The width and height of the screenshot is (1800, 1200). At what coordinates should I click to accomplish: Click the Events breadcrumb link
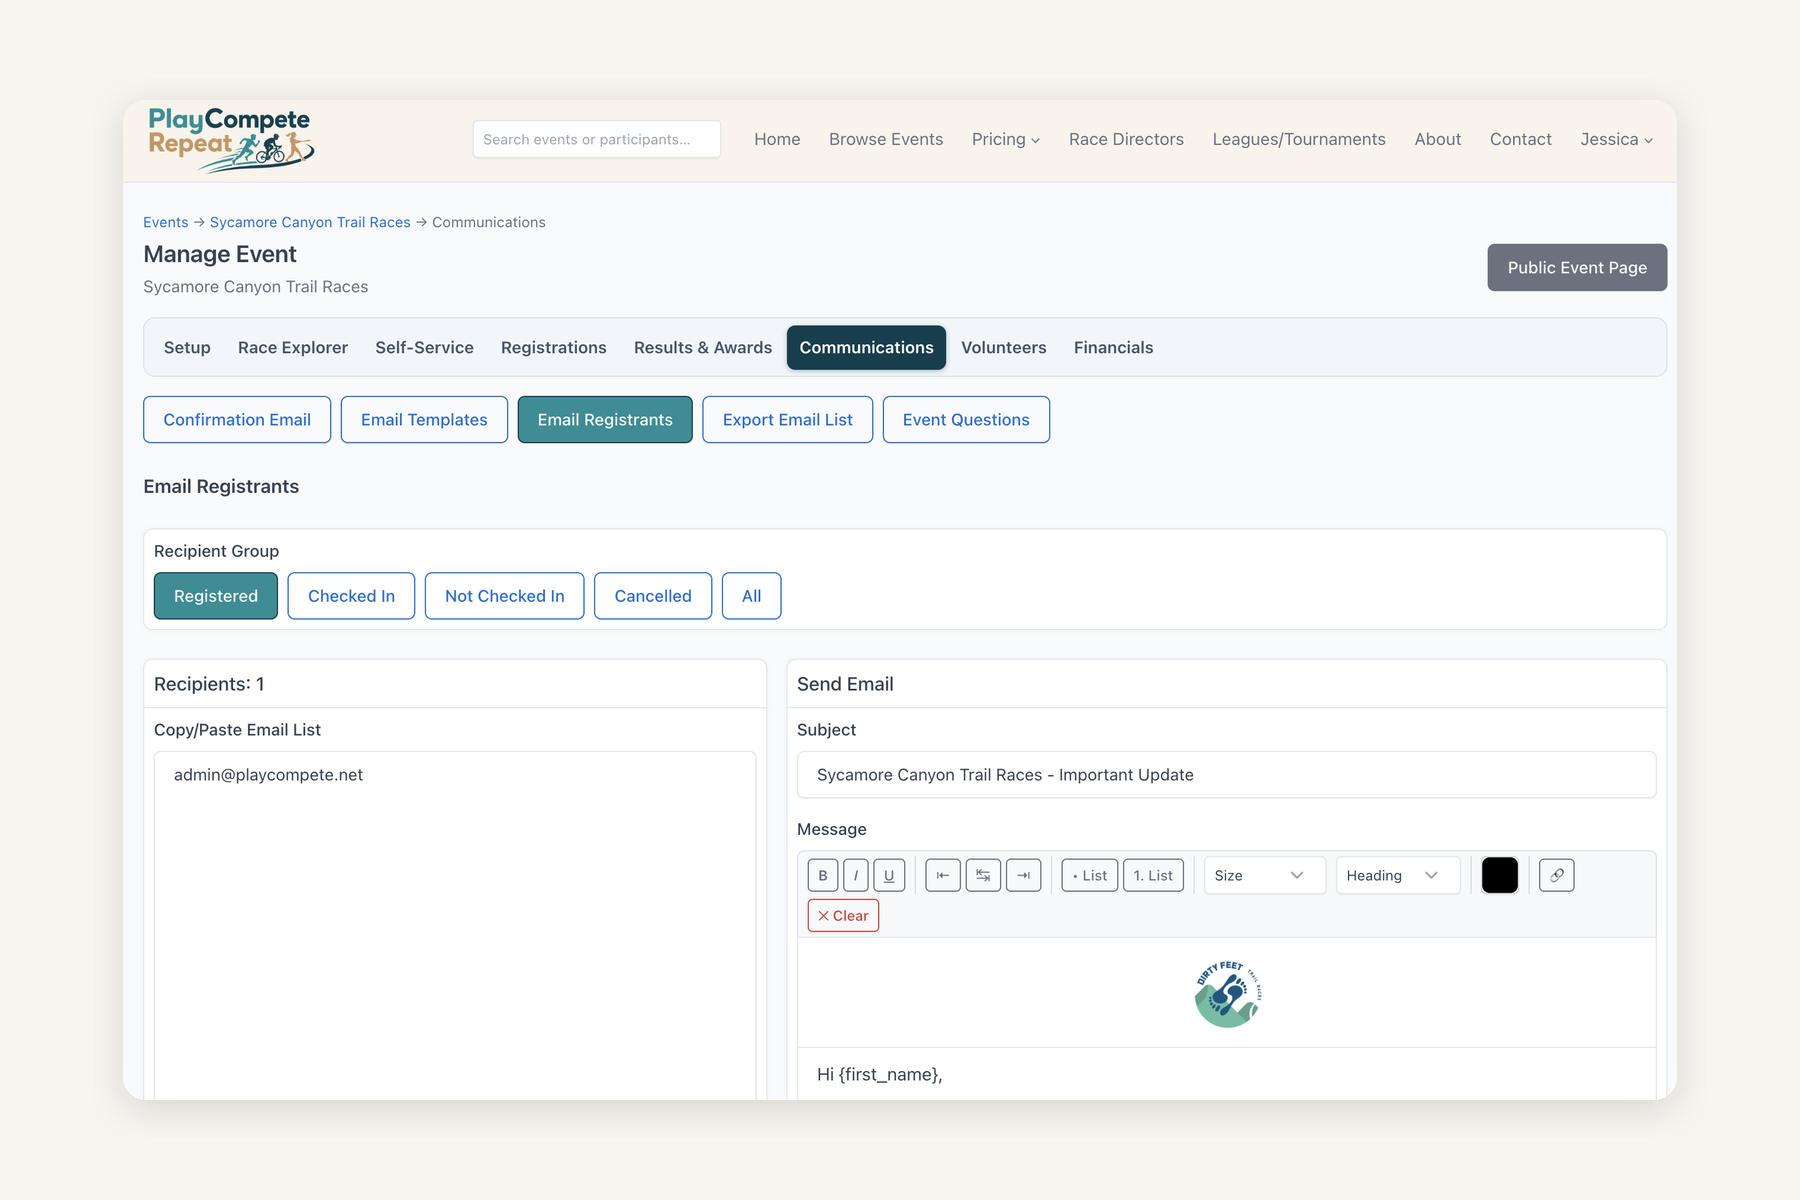tap(165, 222)
